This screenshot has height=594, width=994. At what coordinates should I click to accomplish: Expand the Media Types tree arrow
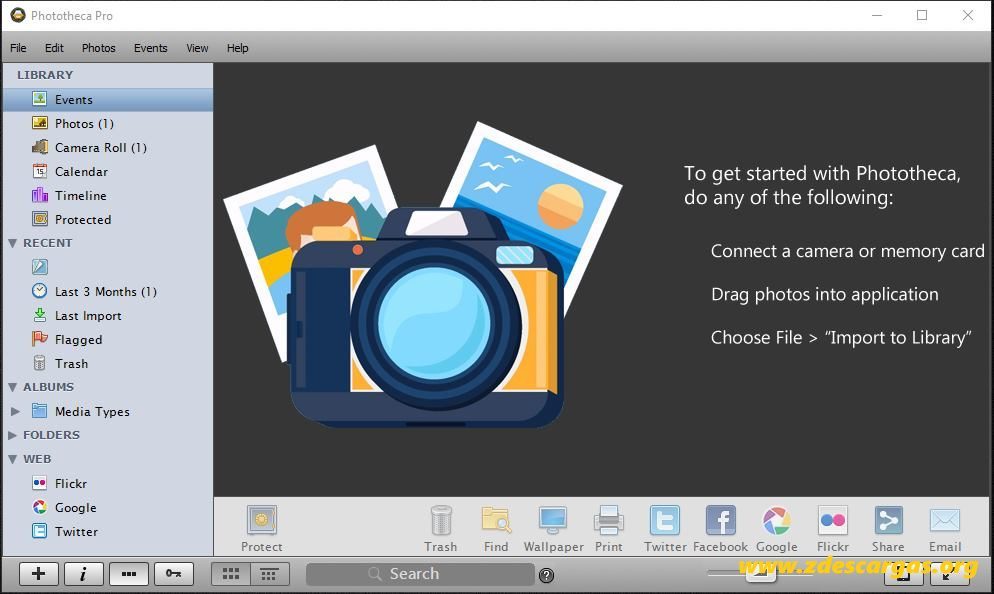coord(15,411)
